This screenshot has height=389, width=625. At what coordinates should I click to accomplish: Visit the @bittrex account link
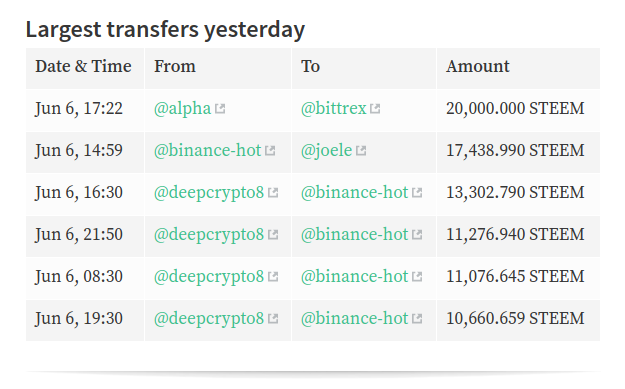[x=334, y=108]
